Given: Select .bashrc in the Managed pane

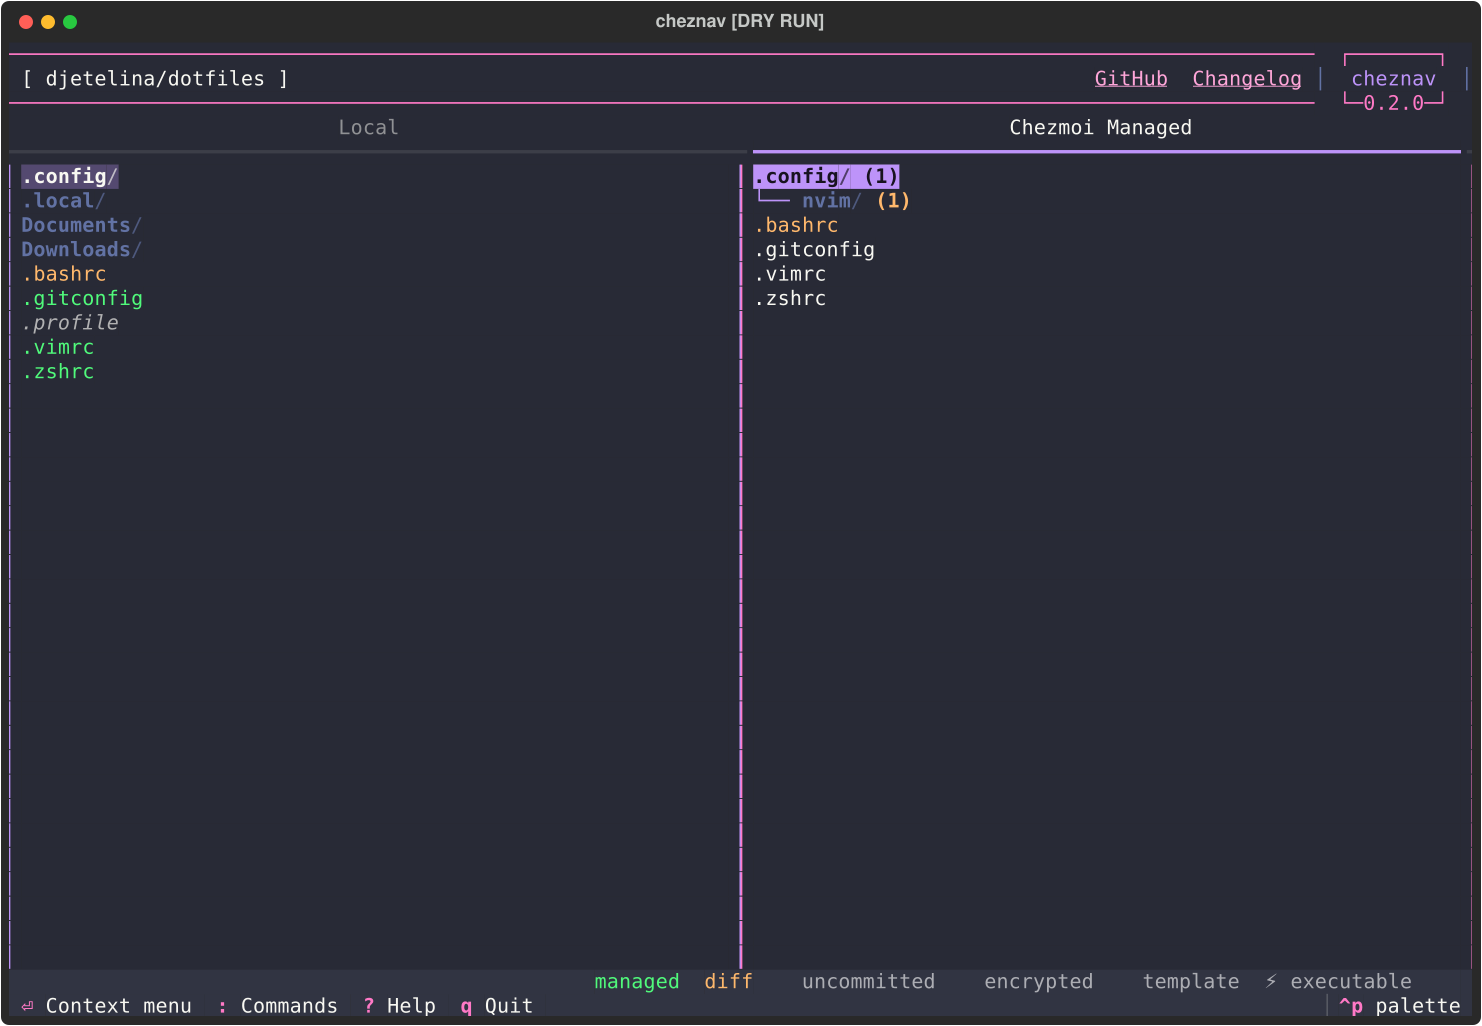Looking at the screenshot, I should click(x=796, y=226).
